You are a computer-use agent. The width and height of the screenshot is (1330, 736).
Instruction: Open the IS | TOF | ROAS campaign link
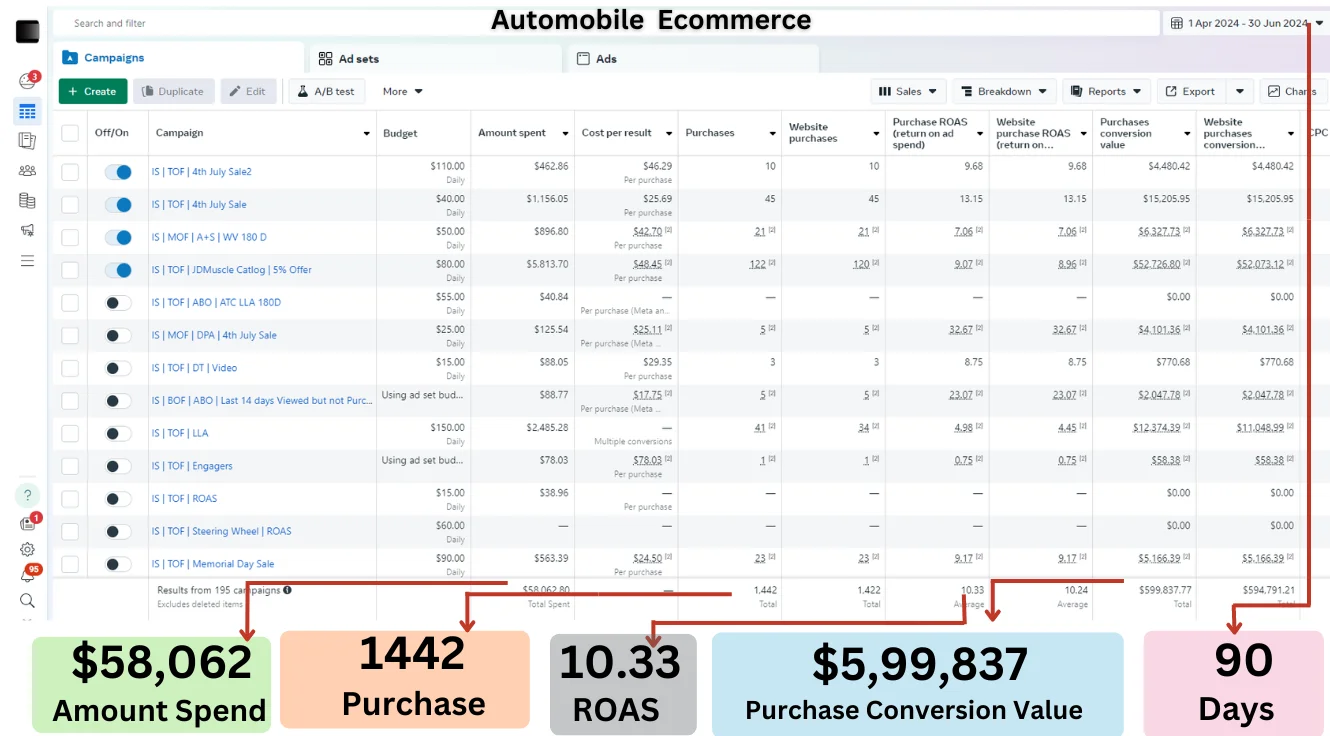coord(184,499)
